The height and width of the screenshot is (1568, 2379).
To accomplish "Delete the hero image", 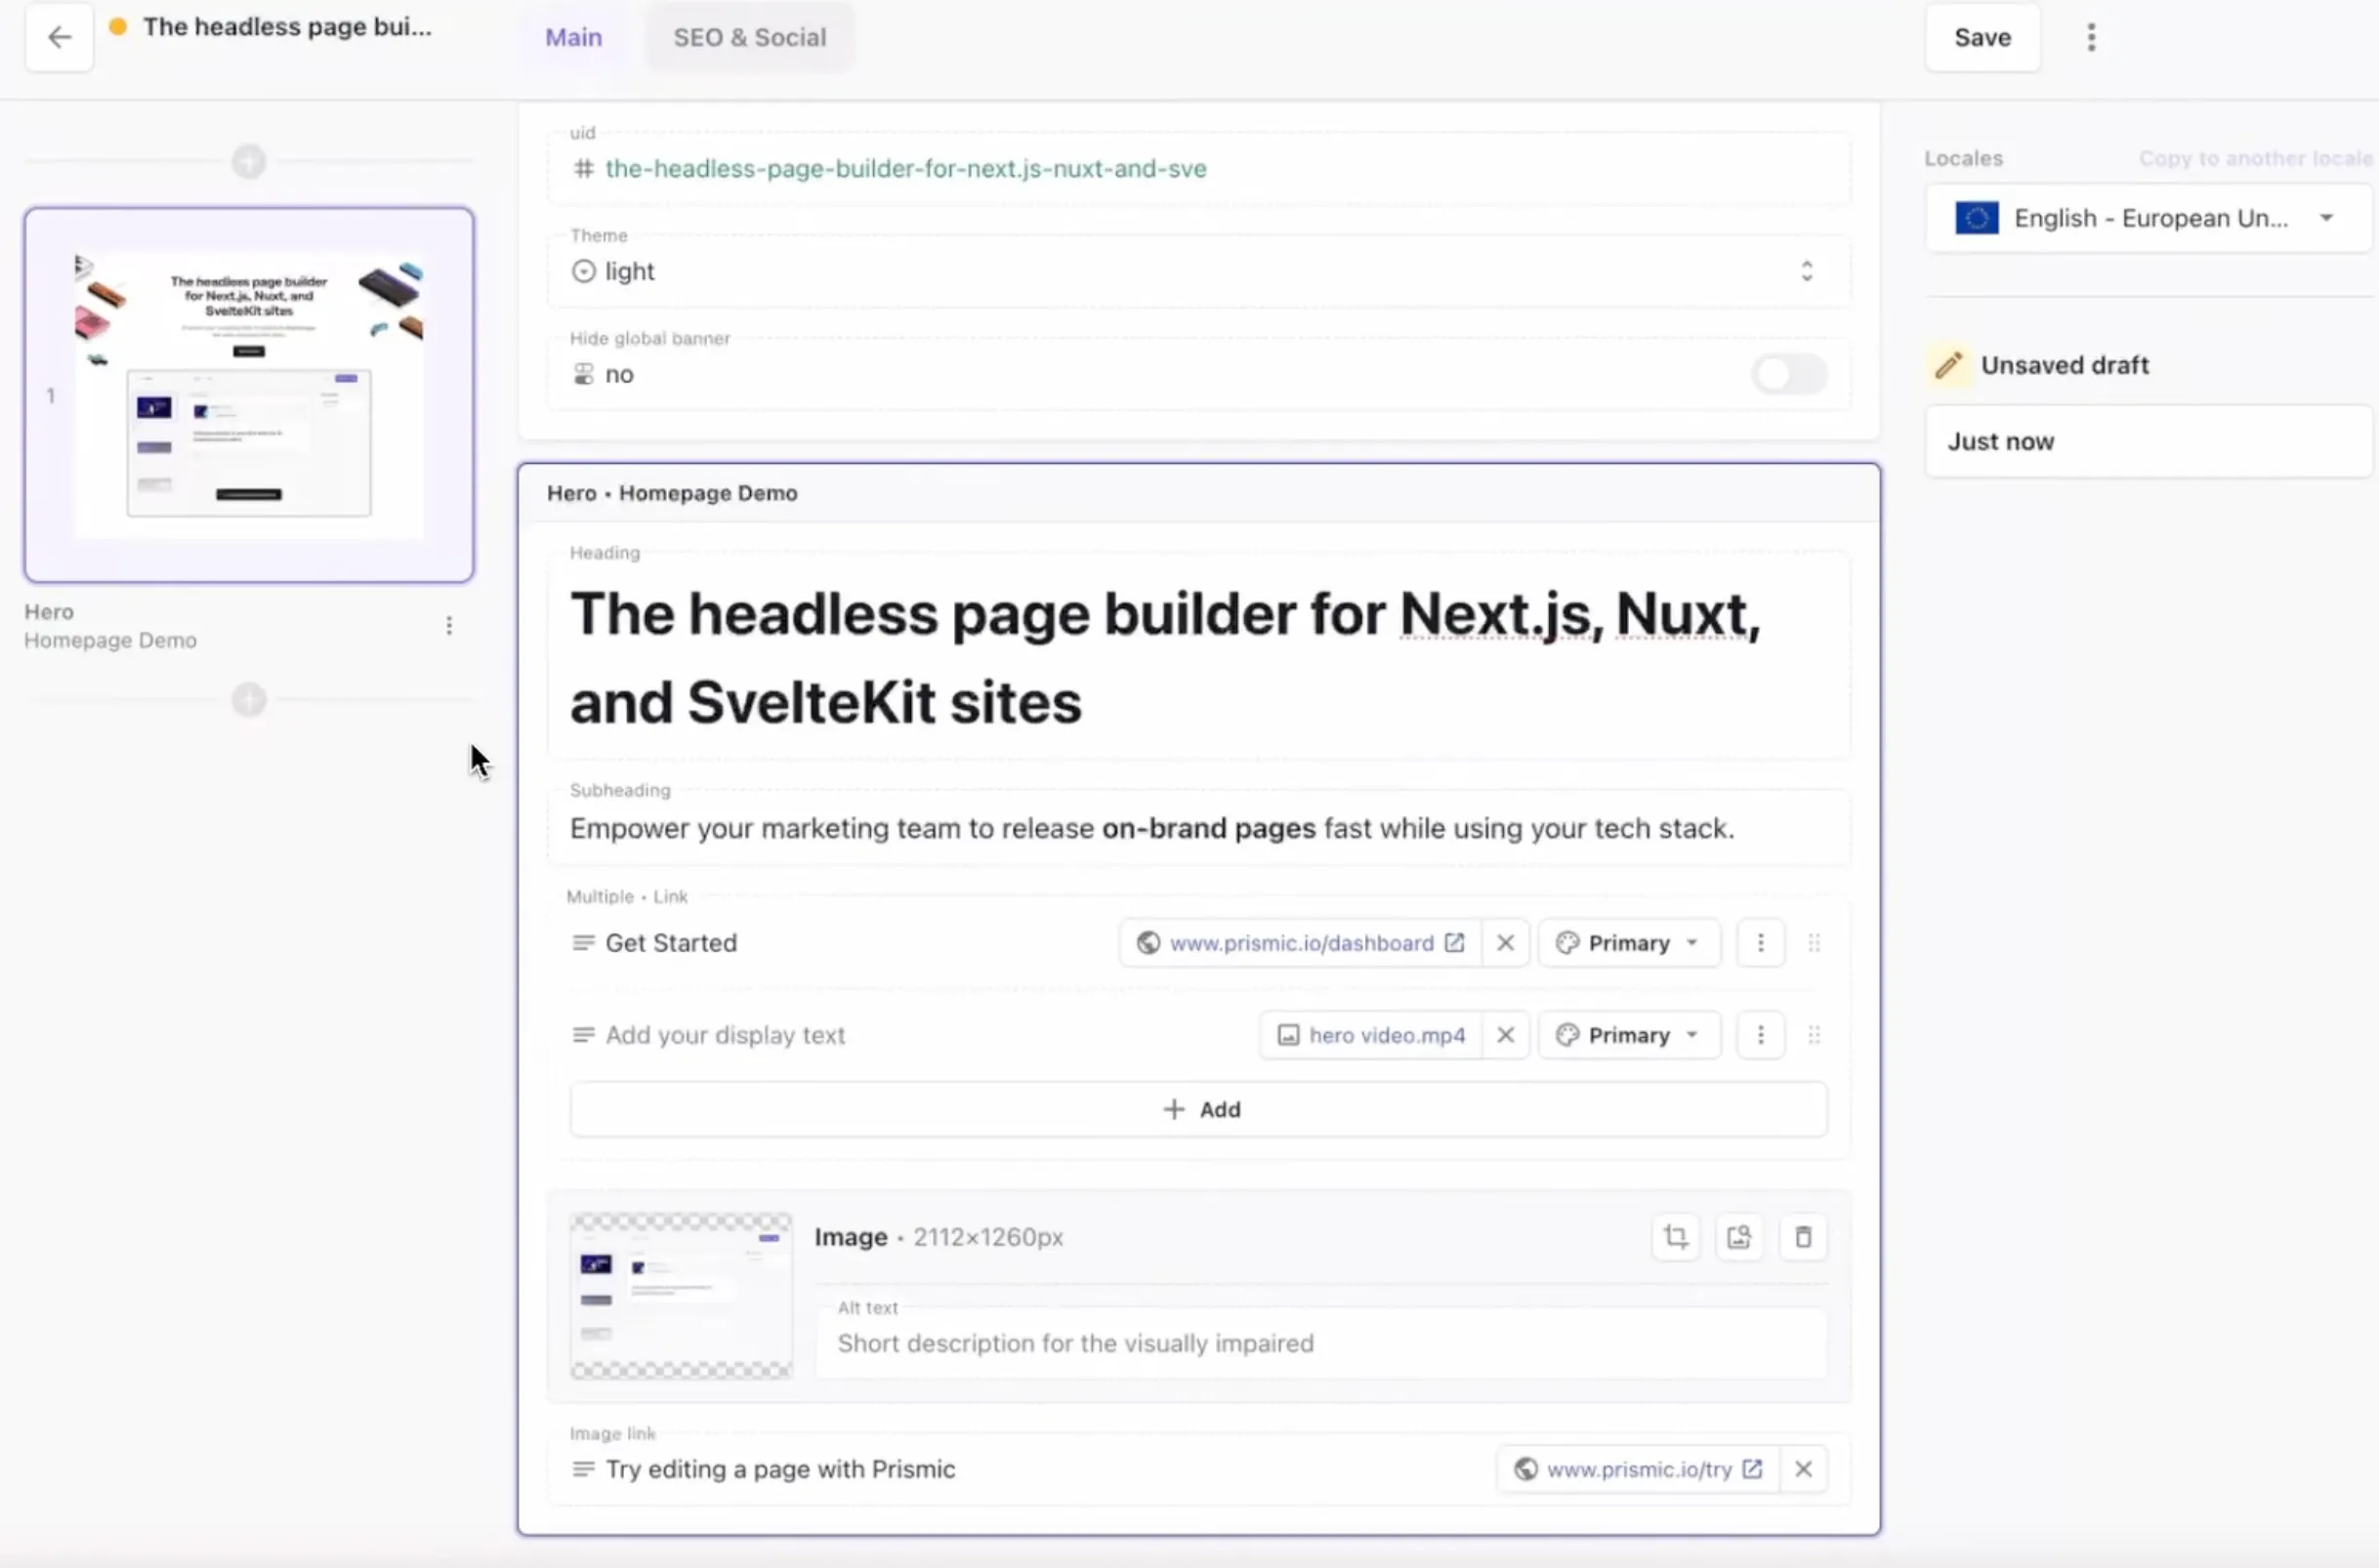I will coord(1803,1237).
